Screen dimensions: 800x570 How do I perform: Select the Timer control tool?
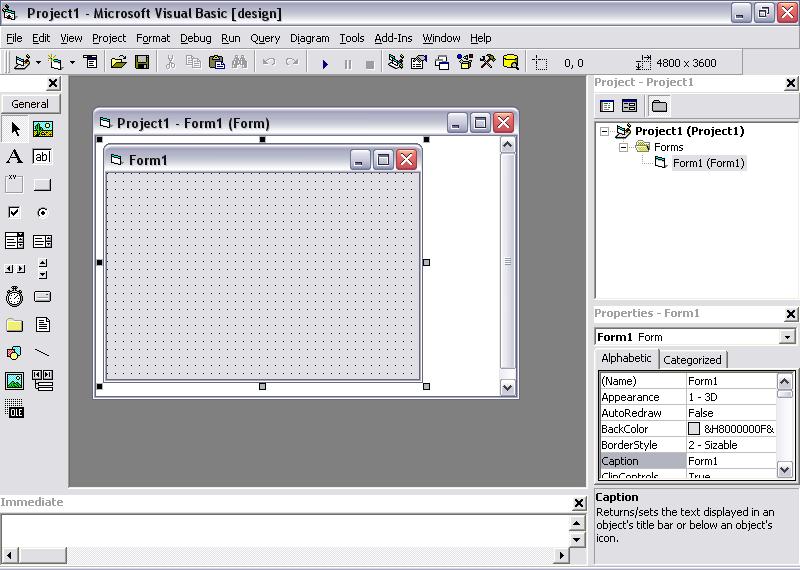tap(14, 297)
